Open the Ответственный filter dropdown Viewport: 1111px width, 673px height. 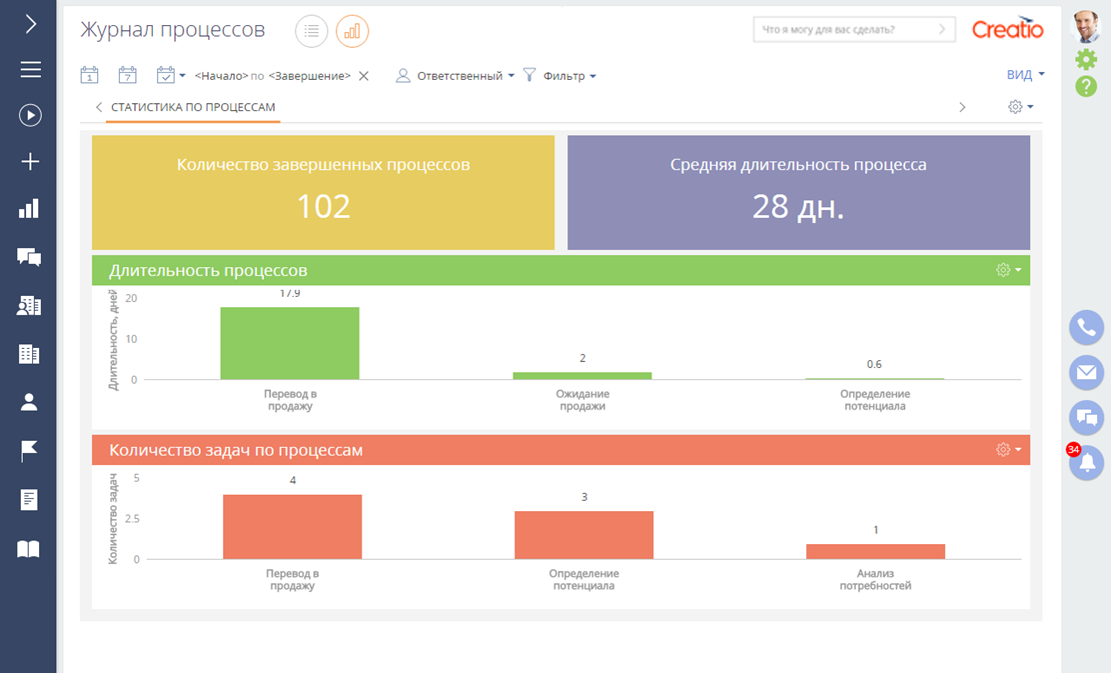[455, 76]
